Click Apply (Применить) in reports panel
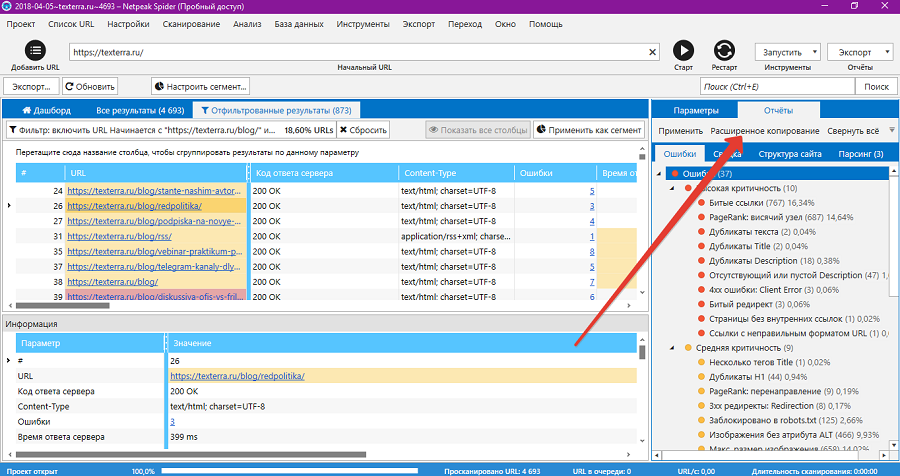The height and width of the screenshot is (476, 900). 680,131
